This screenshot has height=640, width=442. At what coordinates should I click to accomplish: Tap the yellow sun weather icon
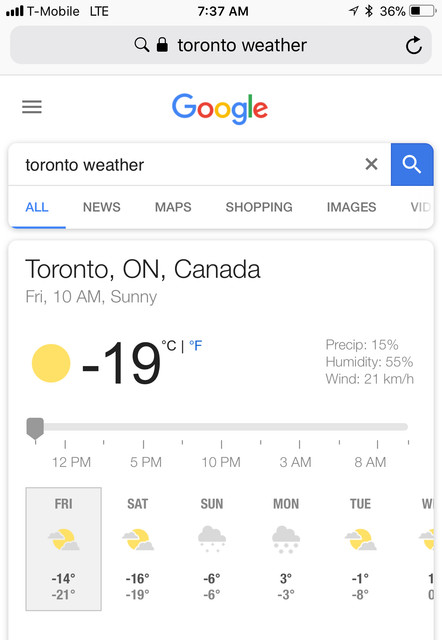tap(51, 363)
